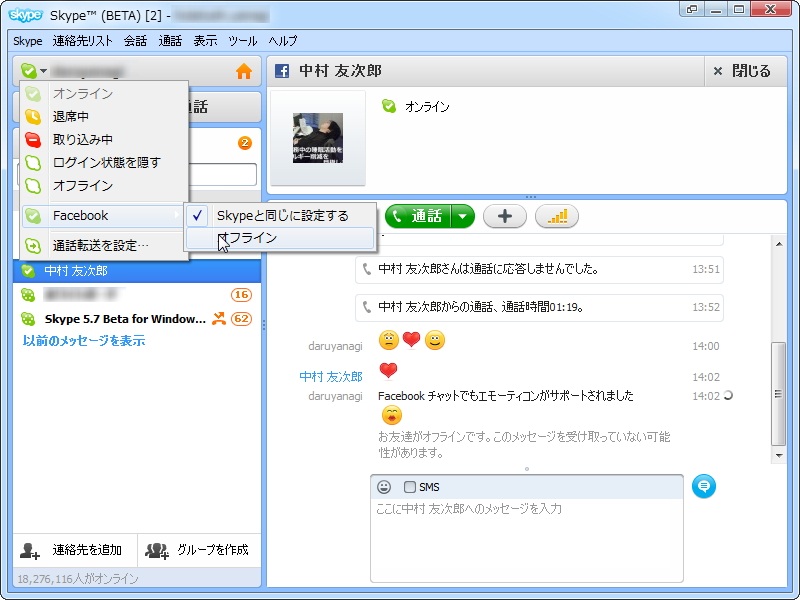Open the status dropdown arrow beside the green check
The image size is (800, 600).
click(44, 71)
